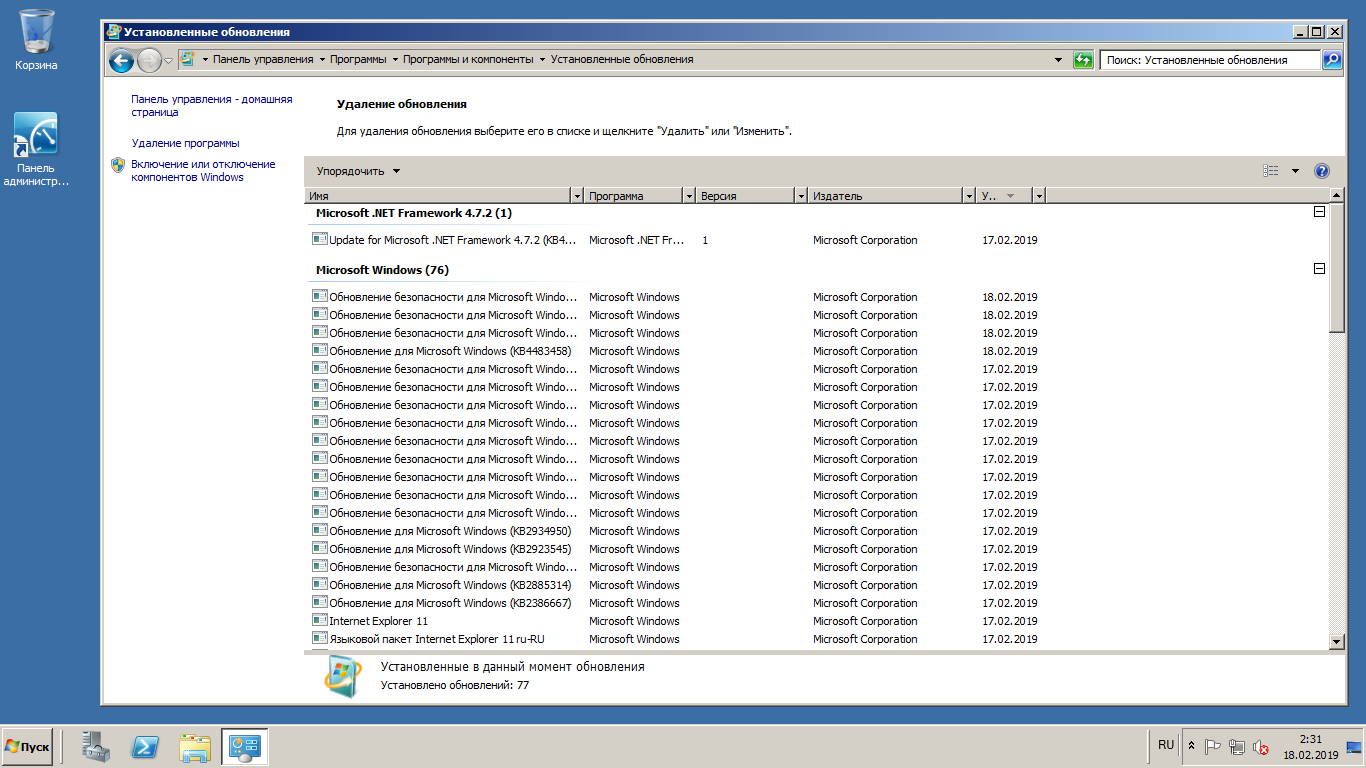This screenshot has height=768, width=1366.
Task: Click vertical scrollbar up arrow
Action: point(1337,196)
